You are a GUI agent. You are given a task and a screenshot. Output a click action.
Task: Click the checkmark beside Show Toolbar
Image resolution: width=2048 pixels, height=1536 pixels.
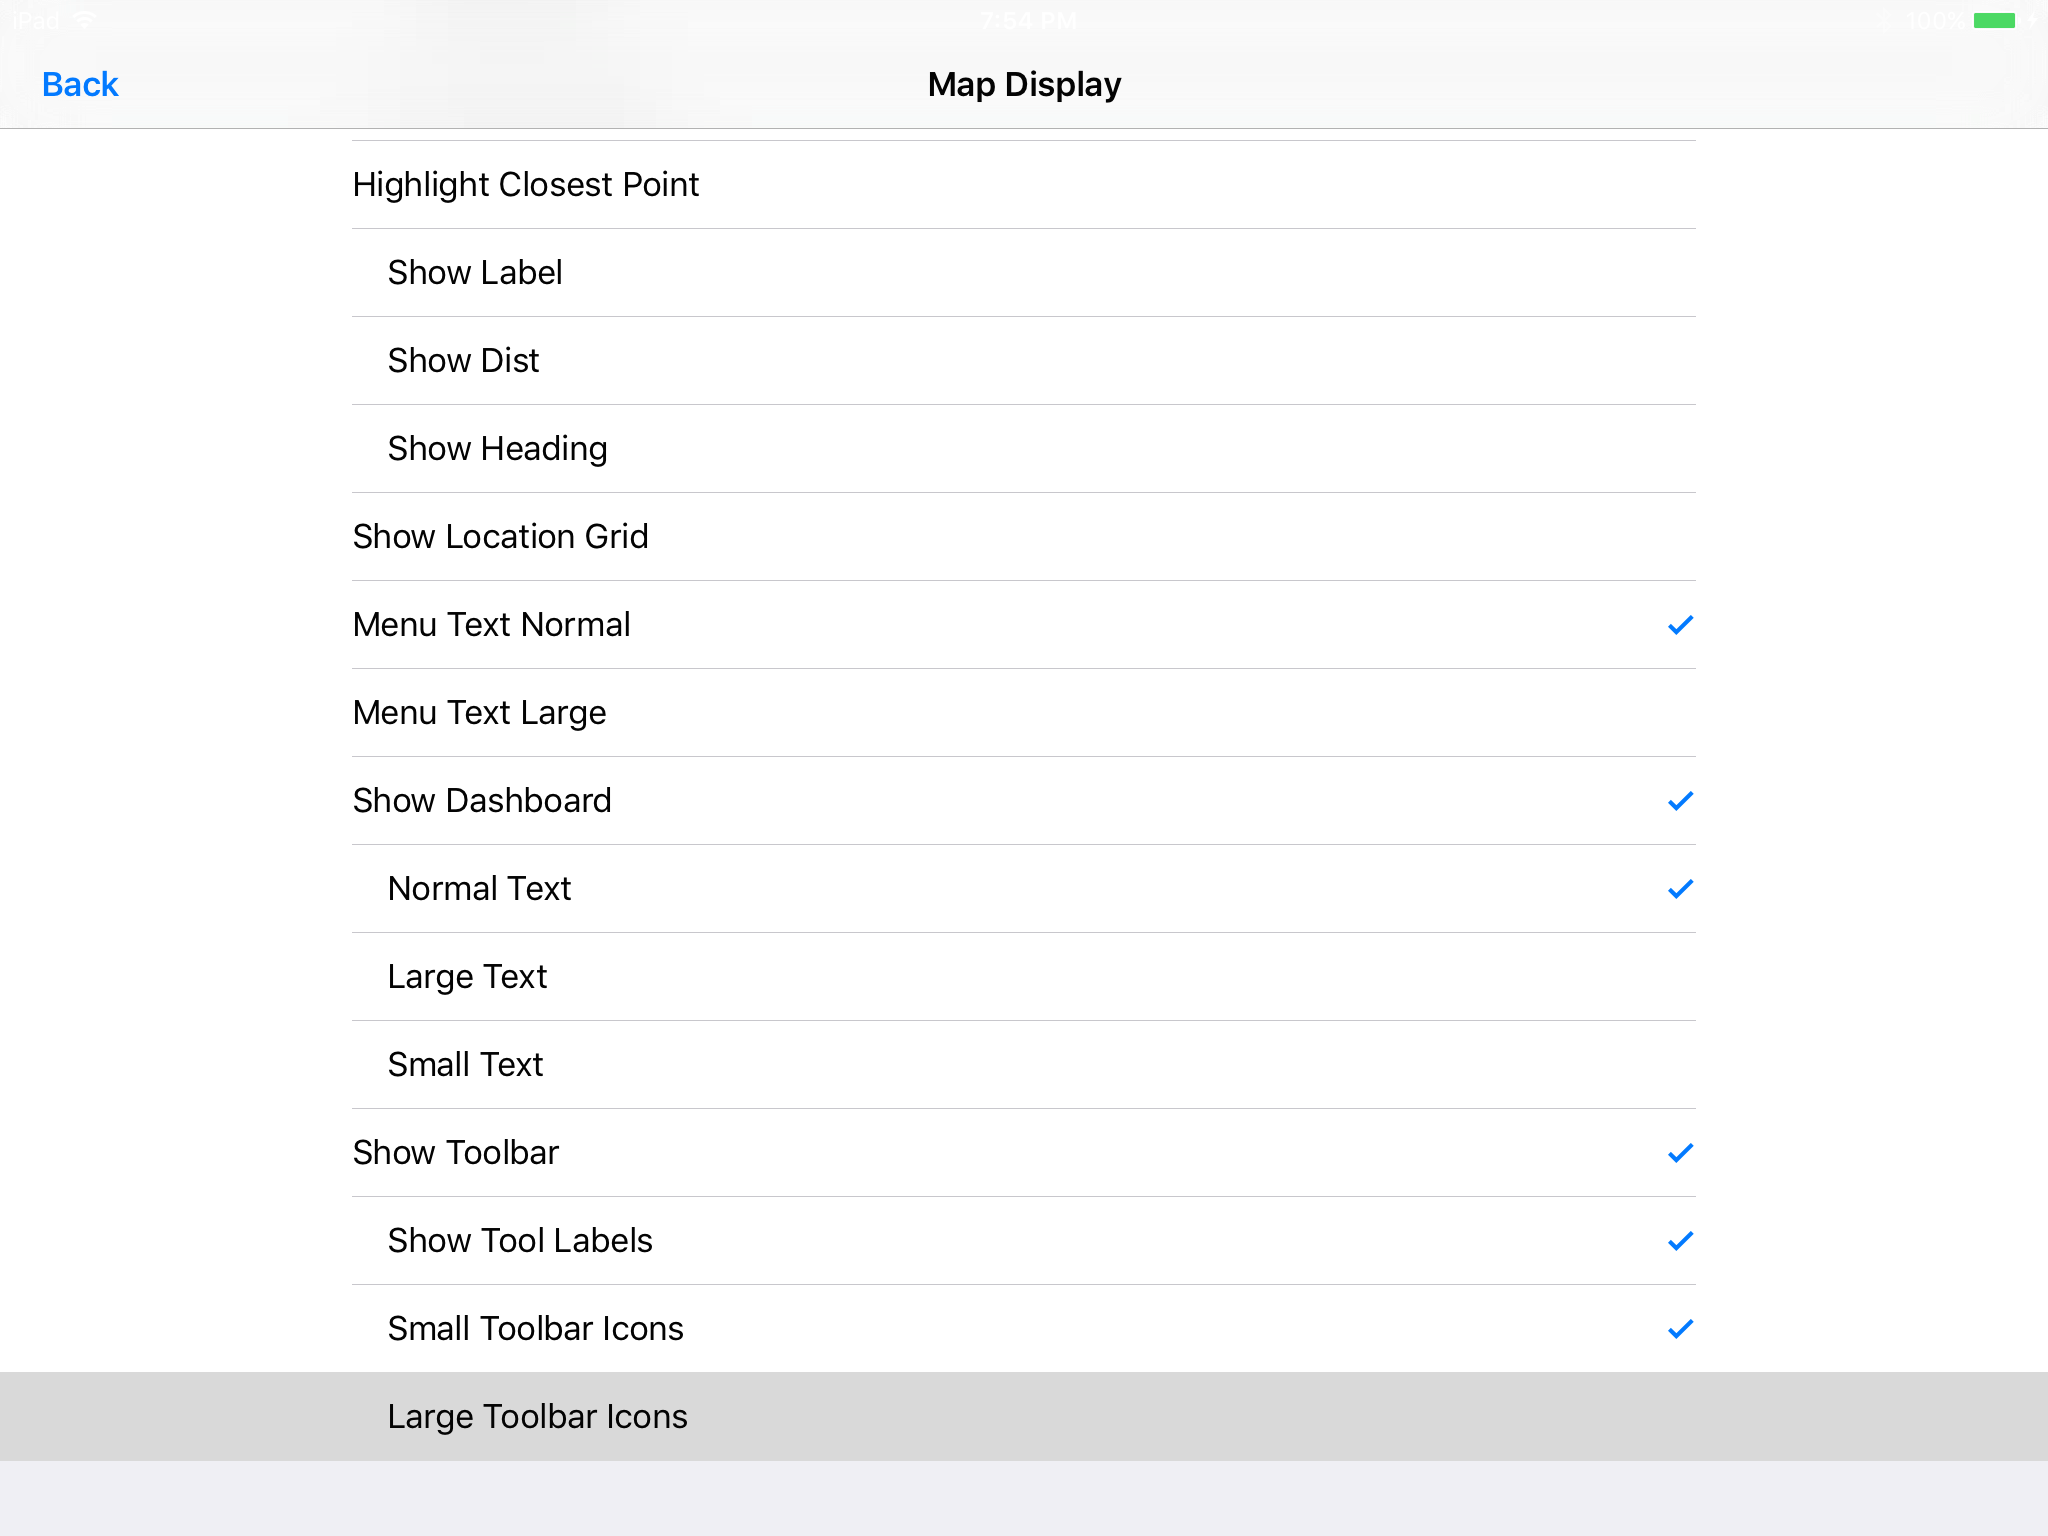coord(1680,1153)
